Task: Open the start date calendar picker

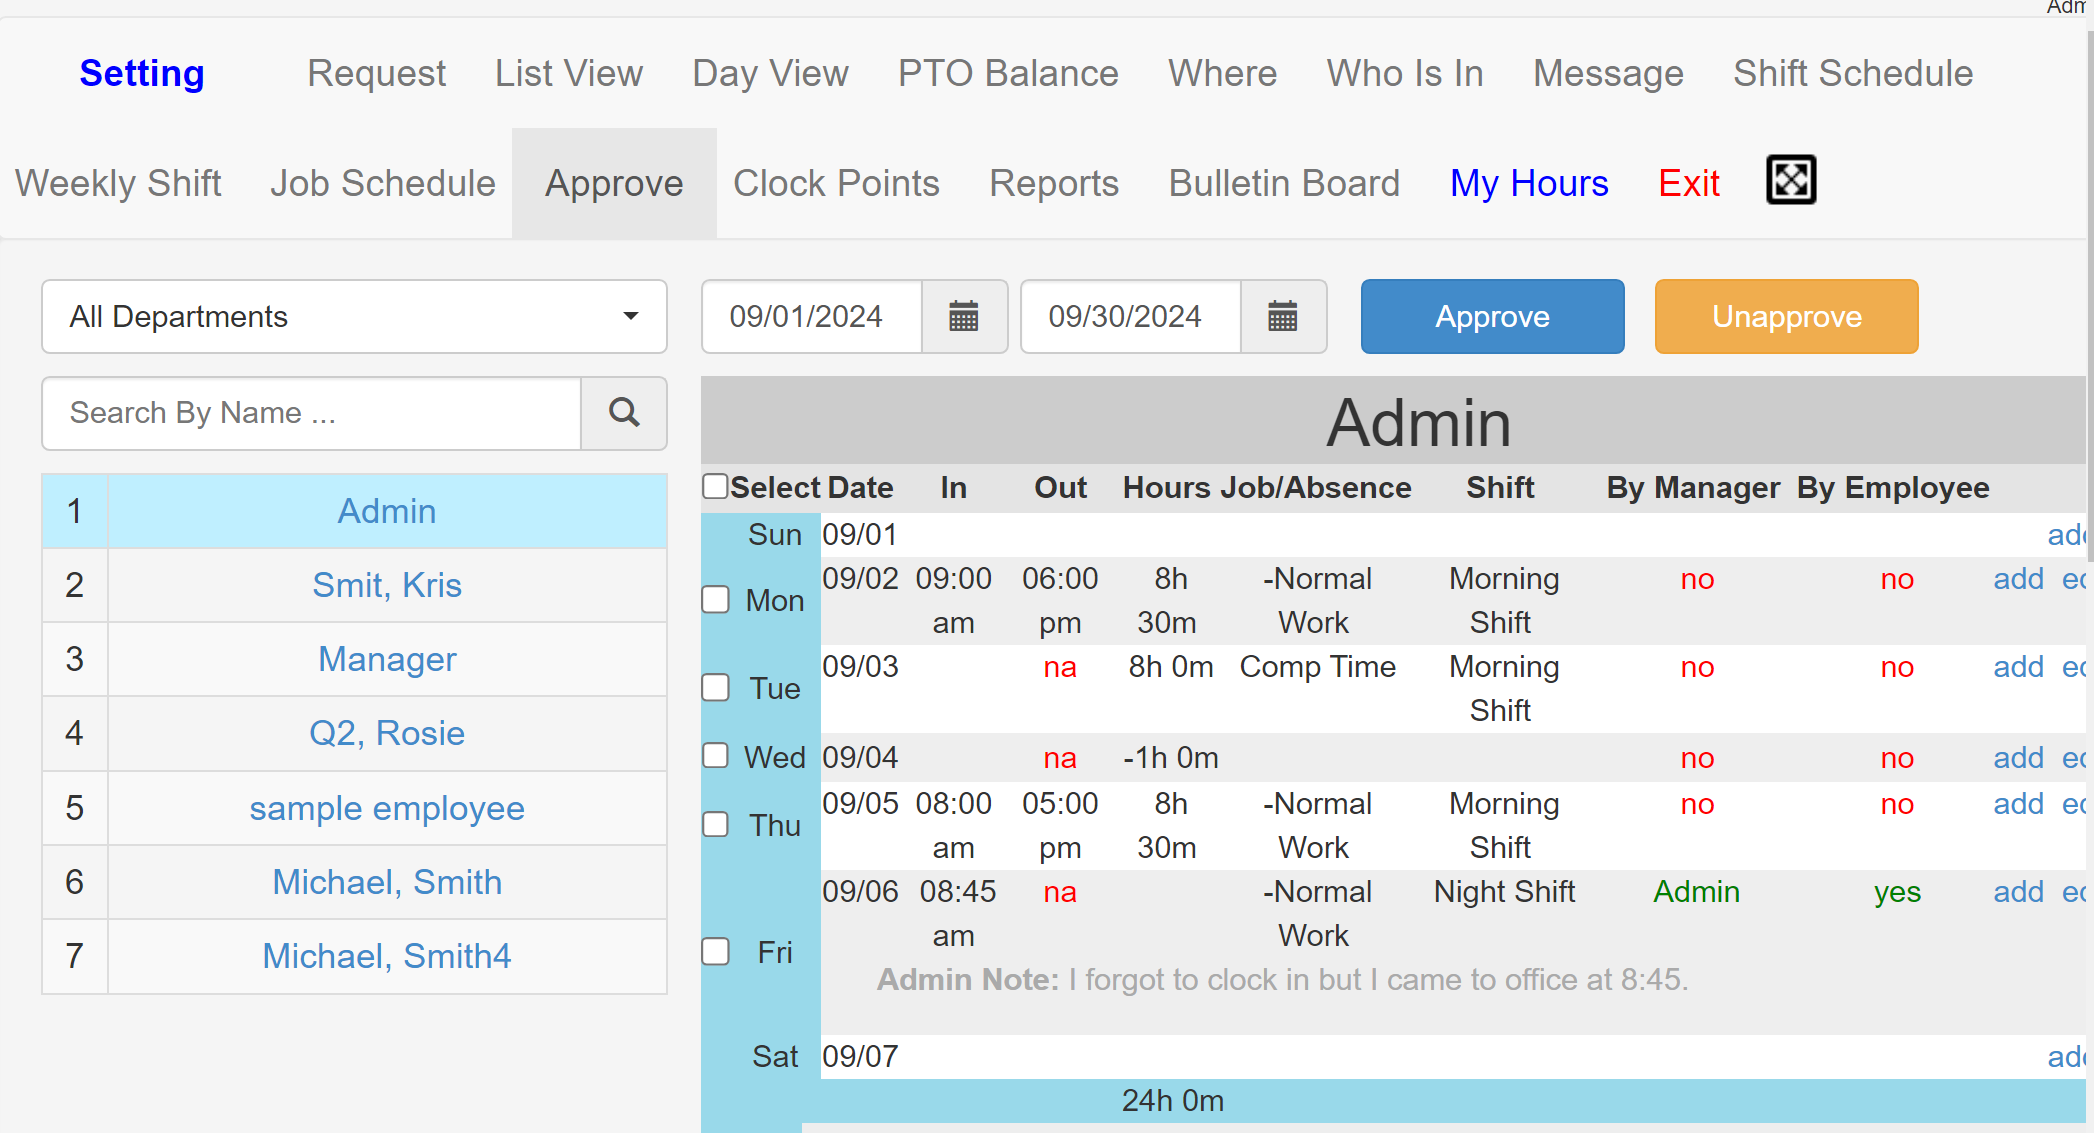Action: click(x=963, y=317)
